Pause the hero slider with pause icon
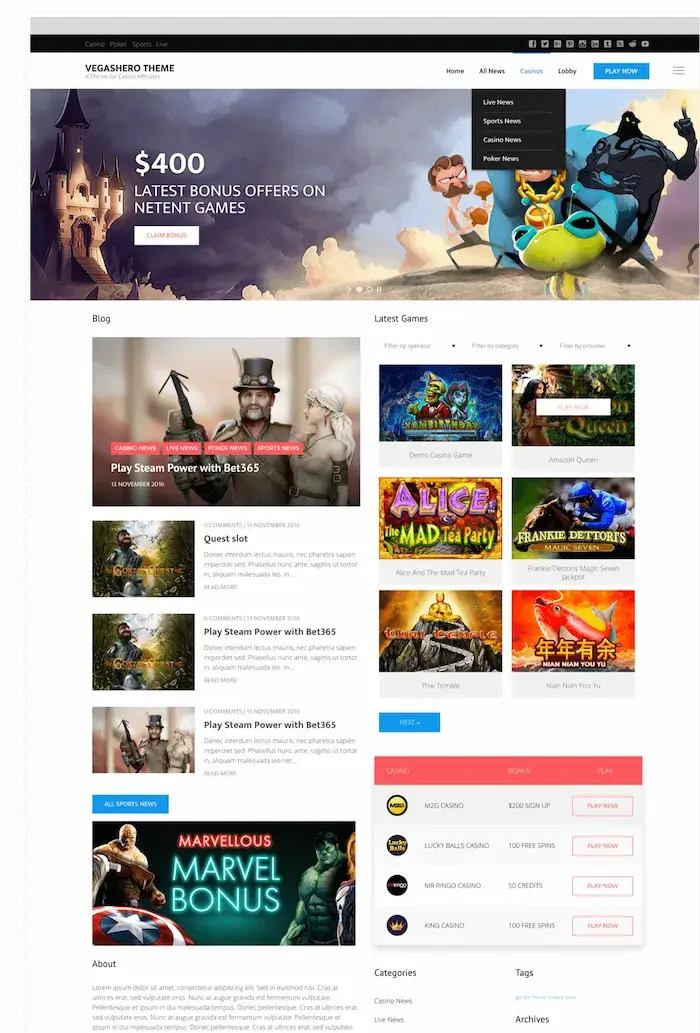700x1033 pixels. [379, 289]
